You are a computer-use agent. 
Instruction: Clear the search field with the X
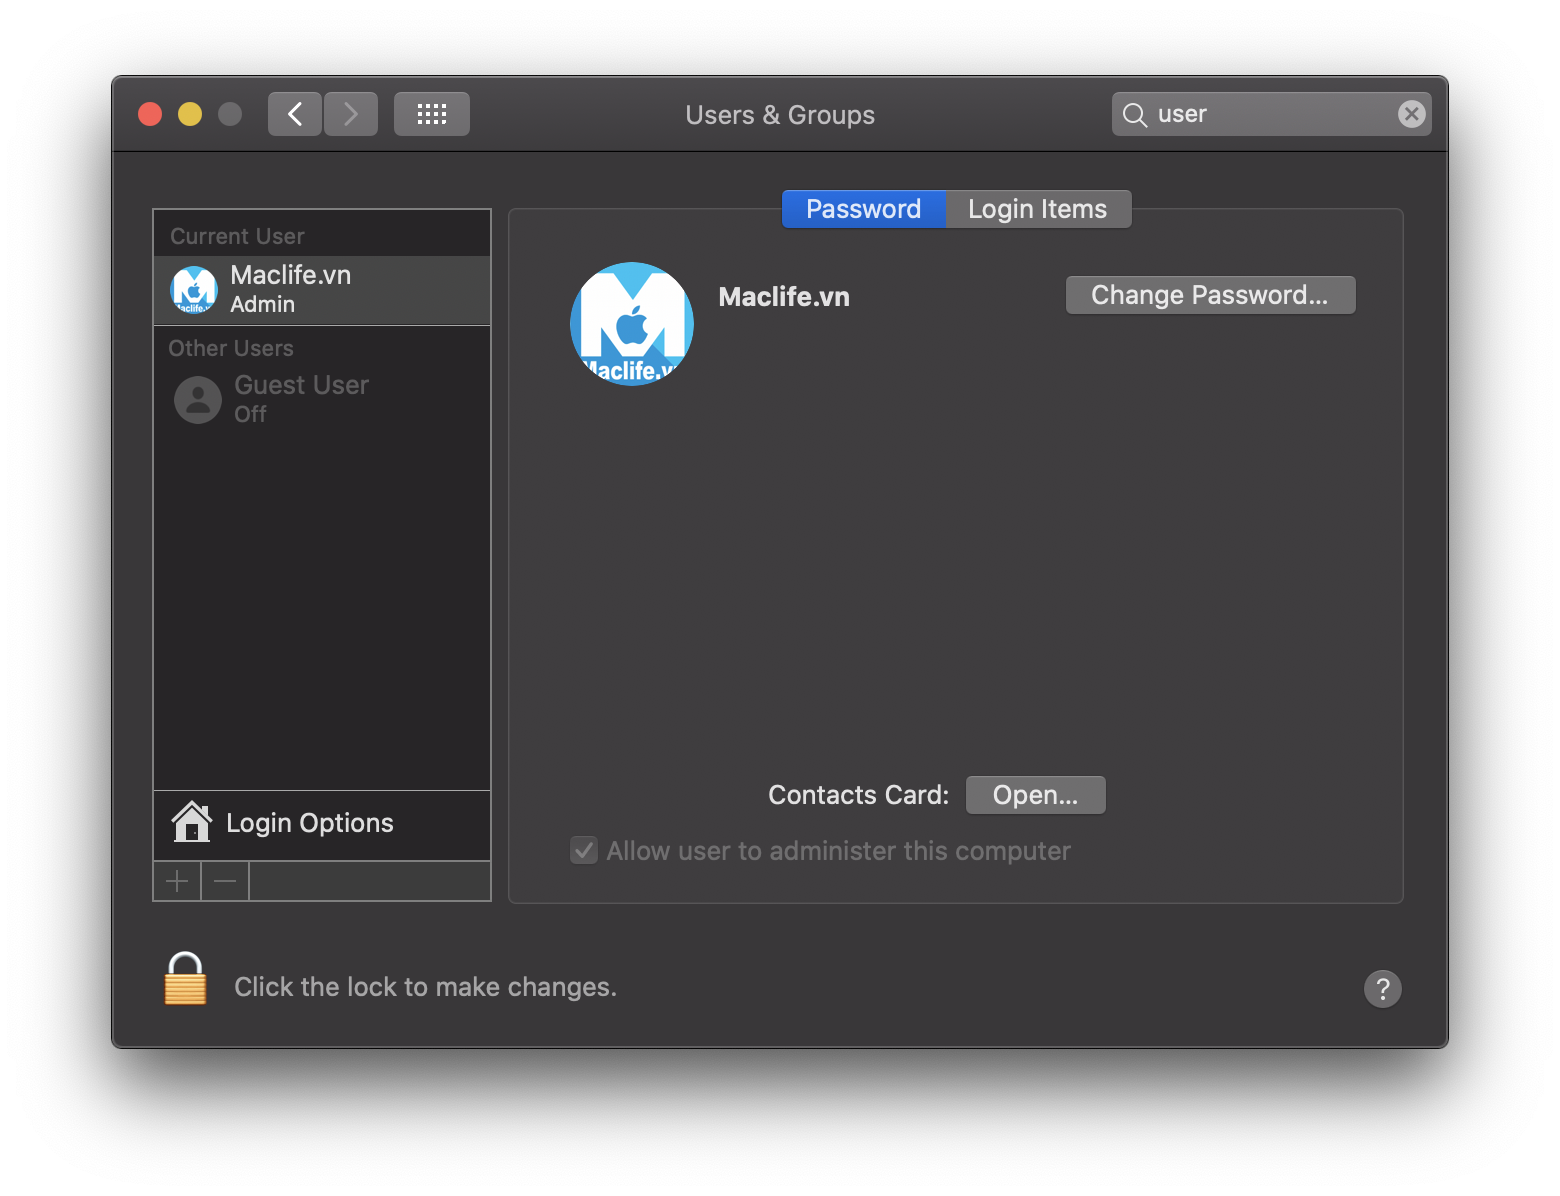click(x=1411, y=113)
